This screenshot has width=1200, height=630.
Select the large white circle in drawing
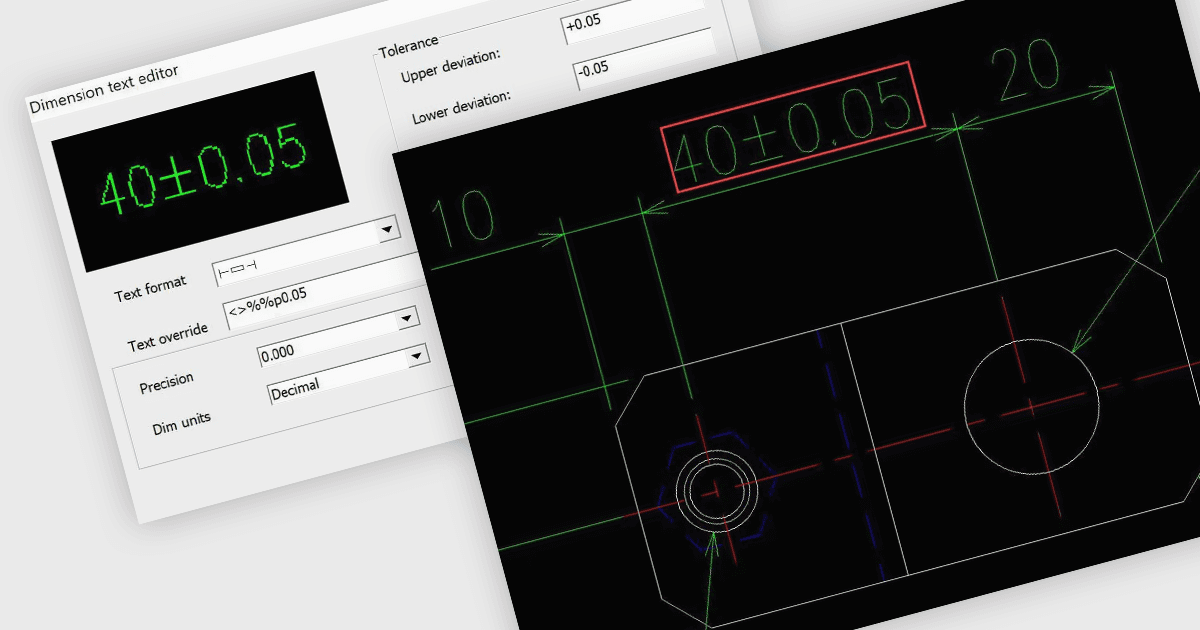coord(1031,406)
